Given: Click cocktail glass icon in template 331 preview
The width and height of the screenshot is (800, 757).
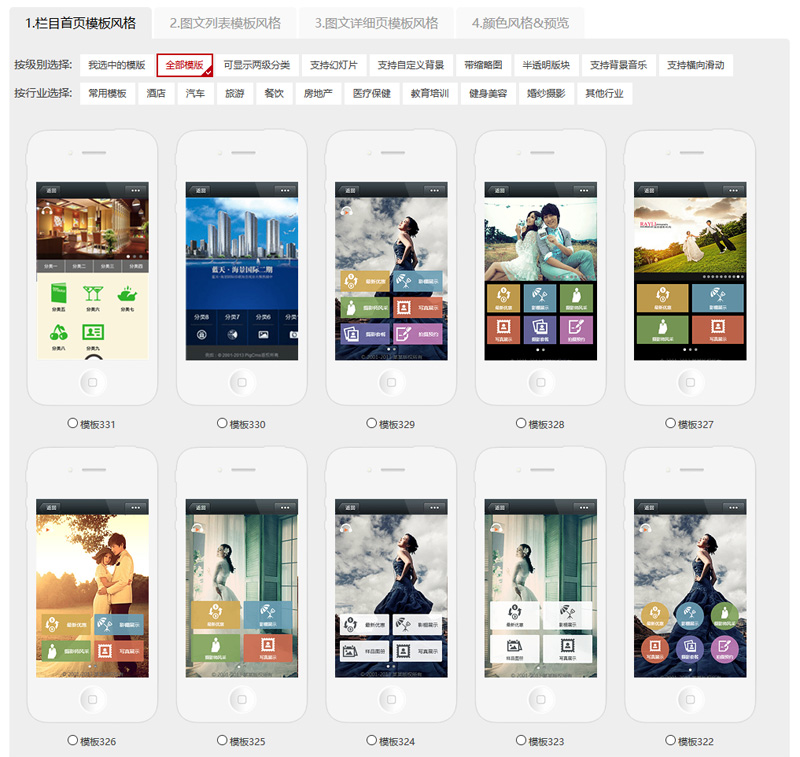Looking at the screenshot, I should point(93,294).
